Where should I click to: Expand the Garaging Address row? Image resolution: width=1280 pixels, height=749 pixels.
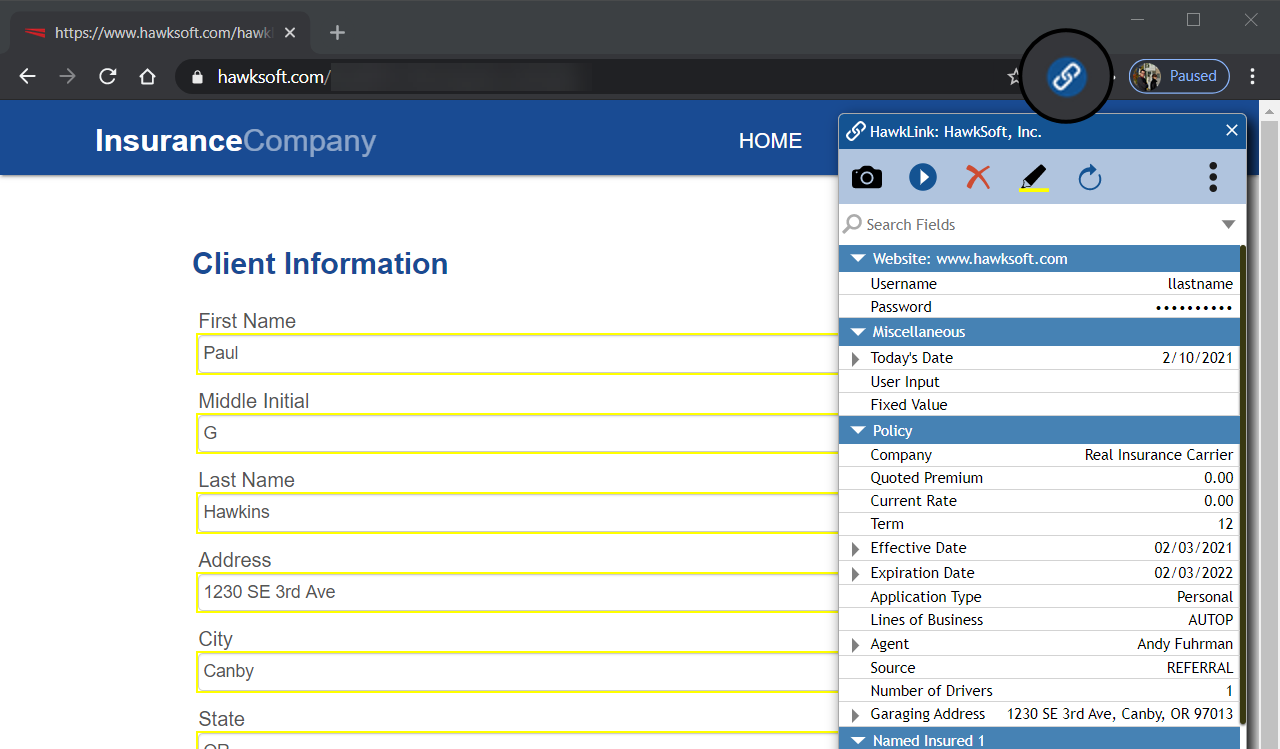point(855,715)
